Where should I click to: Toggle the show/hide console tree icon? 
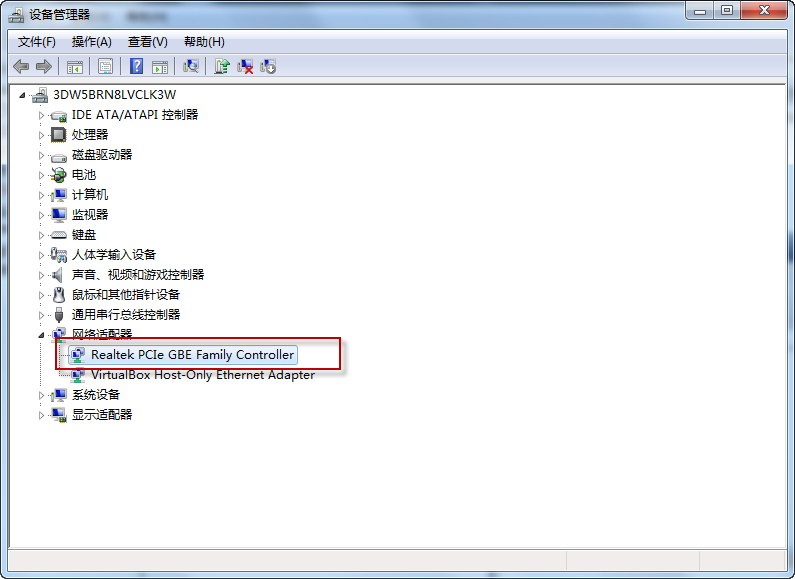coord(75,66)
